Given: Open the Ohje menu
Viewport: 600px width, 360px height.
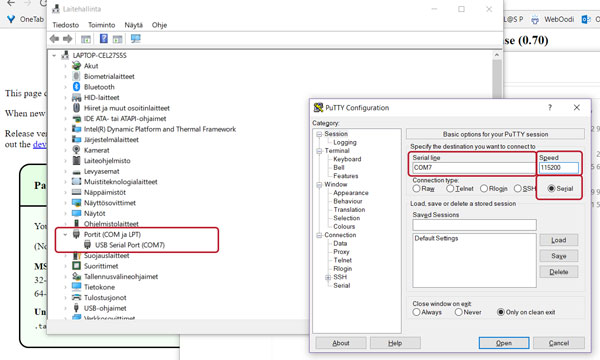Looking at the screenshot, I should 159,25.
